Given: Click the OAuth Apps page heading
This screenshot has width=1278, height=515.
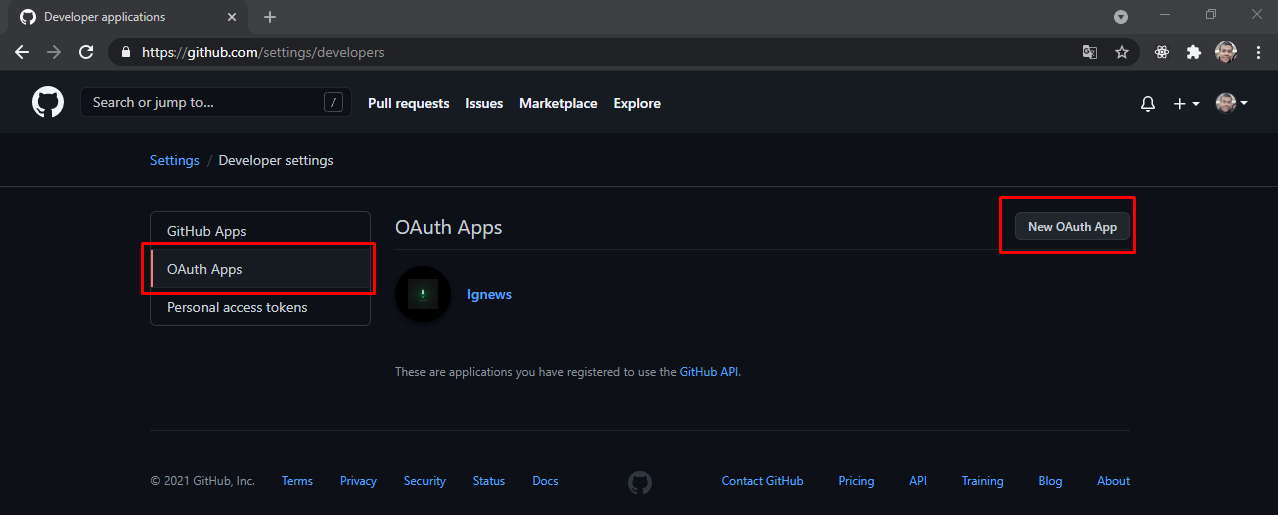Looking at the screenshot, I should 449,227.
